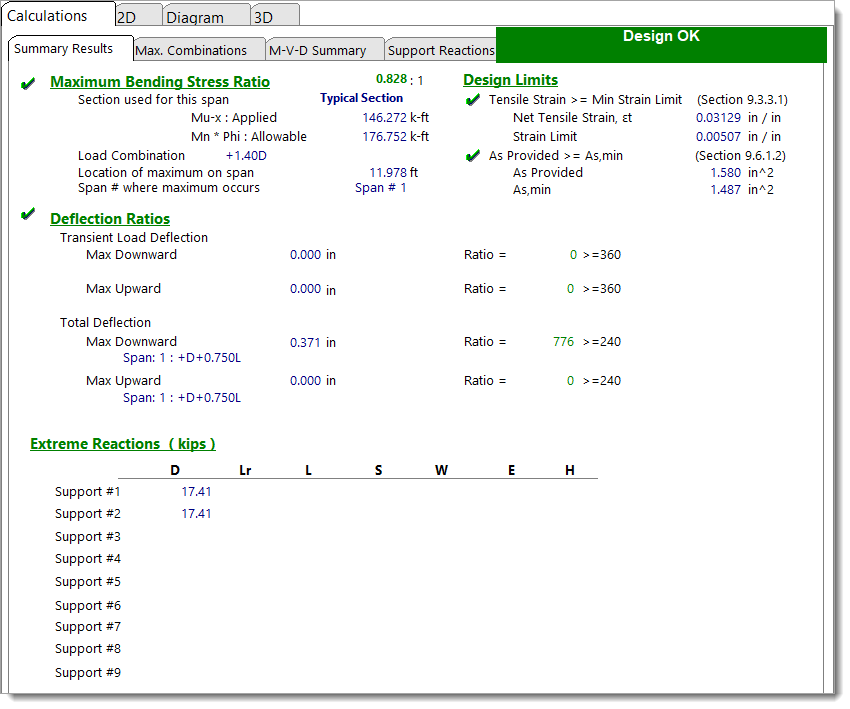Open the Deflection Ratios section
850x709 pixels.
[110, 218]
